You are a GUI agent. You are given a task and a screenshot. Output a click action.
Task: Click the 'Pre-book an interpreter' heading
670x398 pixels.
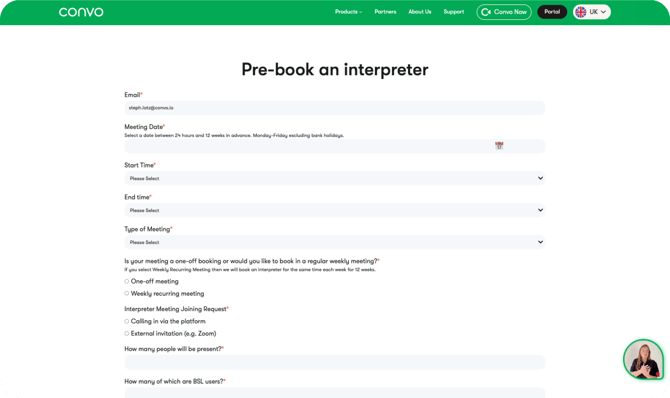click(335, 70)
